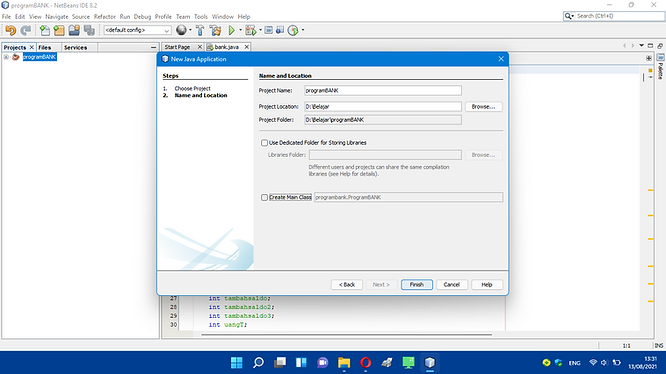666x374 pixels.
Task: Click the Finish button
Action: (417, 284)
